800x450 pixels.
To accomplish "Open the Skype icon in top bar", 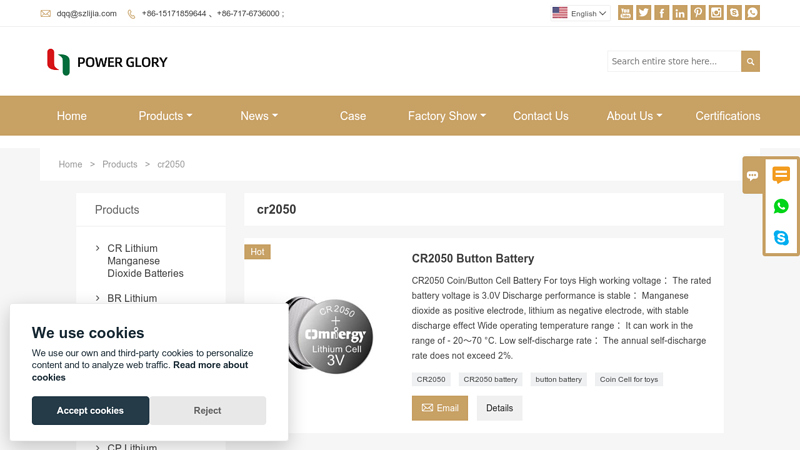I will [734, 13].
